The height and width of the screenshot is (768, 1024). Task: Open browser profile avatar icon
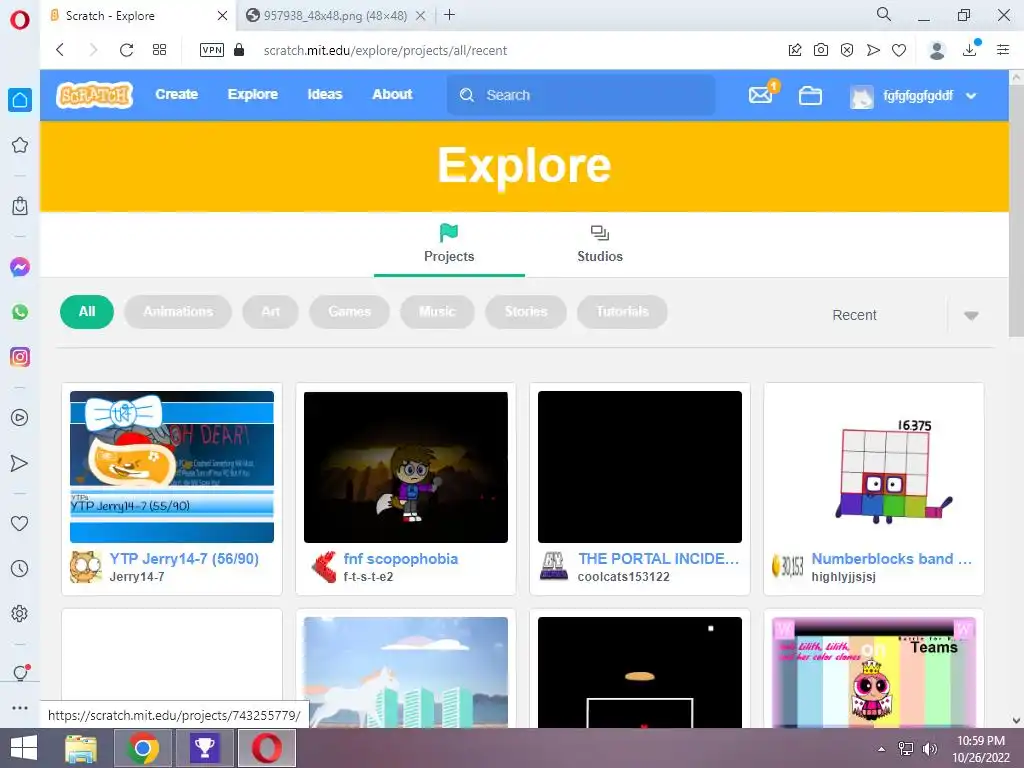(937, 50)
